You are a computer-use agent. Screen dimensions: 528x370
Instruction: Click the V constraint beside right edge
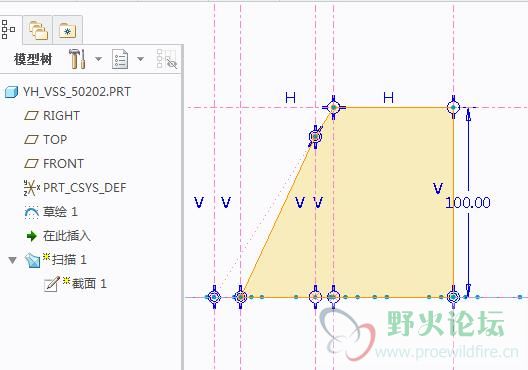pos(438,188)
